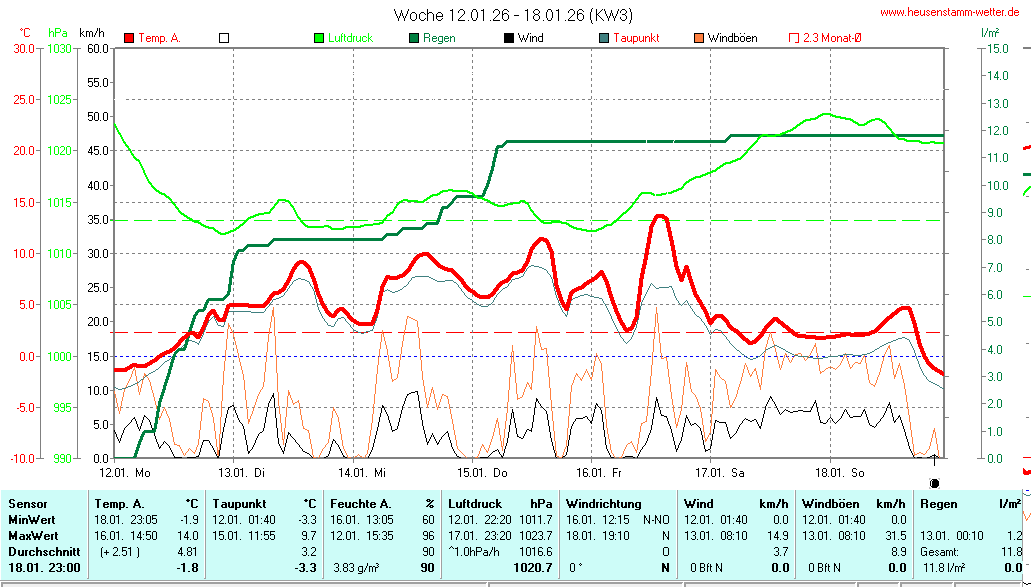The width and height of the screenshot is (1034, 587).
Task: Click the teal Taupunkt legend swatch
Action: click(603, 38)
